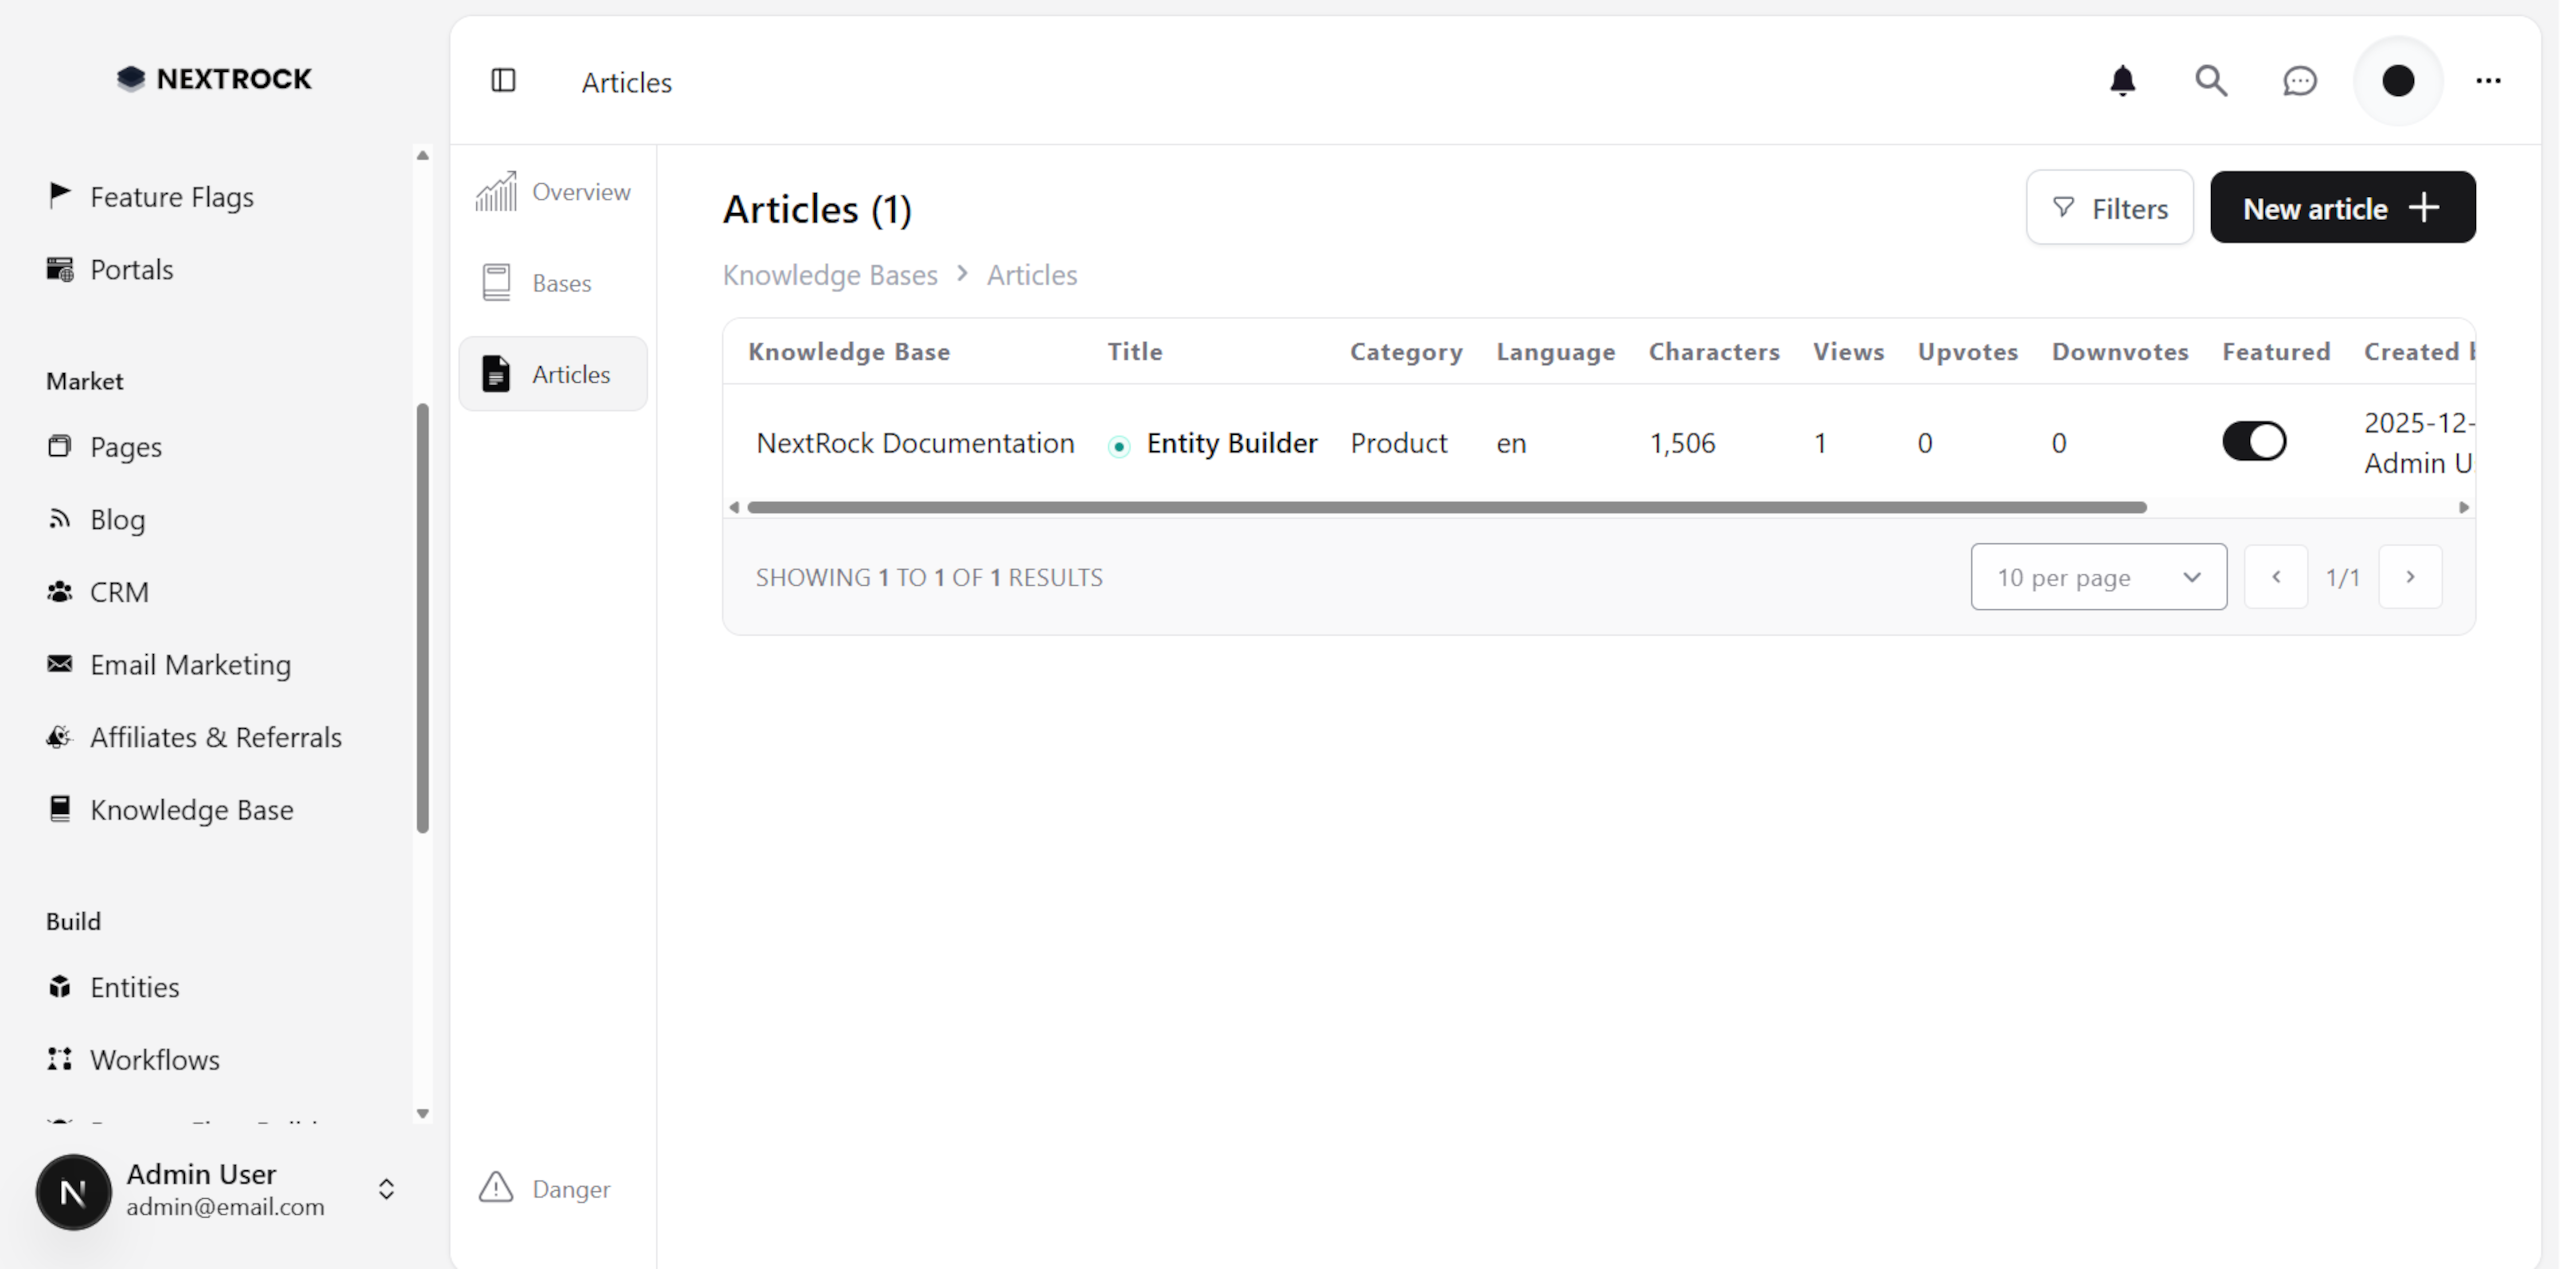Open notifications via the bell icon
This screenshot has width=2560, height=1269.
click(x=2124, y=81)
